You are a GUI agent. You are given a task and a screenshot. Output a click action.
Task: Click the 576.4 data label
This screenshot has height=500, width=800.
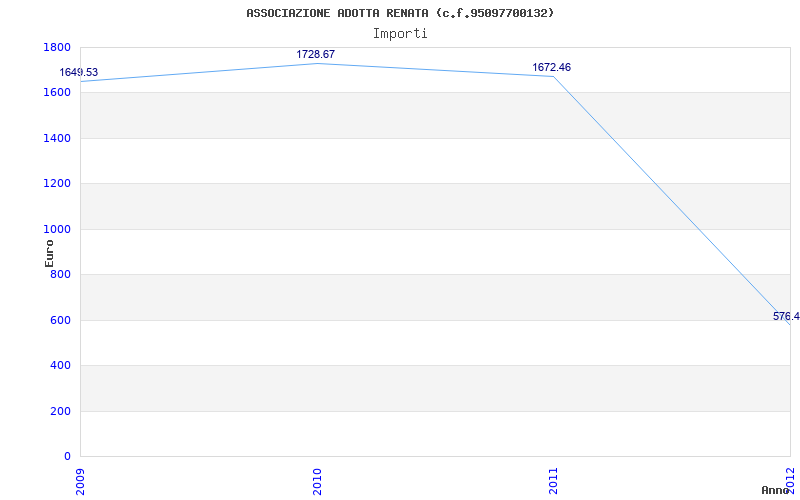click(786, 316)
